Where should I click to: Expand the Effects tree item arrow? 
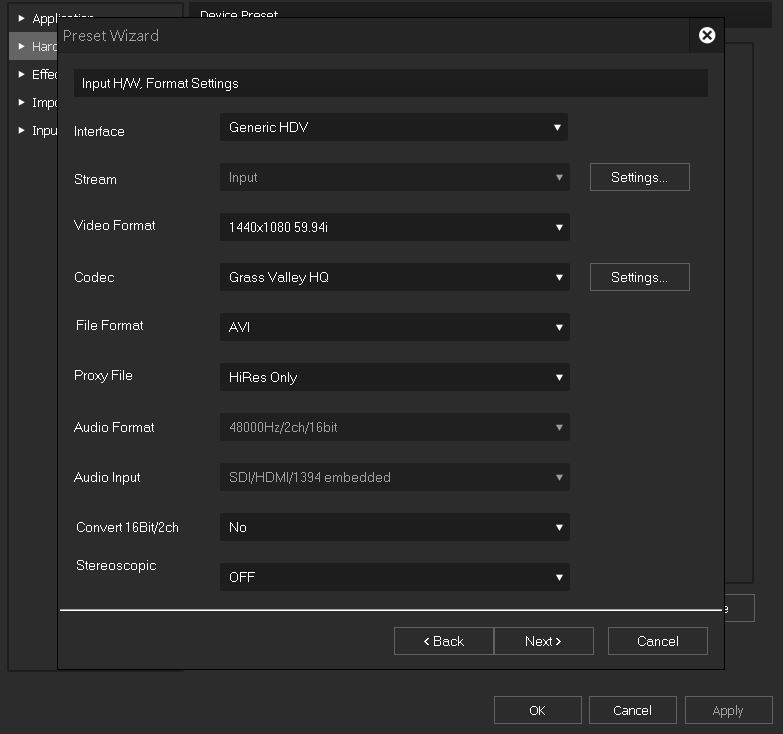(22, 74)
